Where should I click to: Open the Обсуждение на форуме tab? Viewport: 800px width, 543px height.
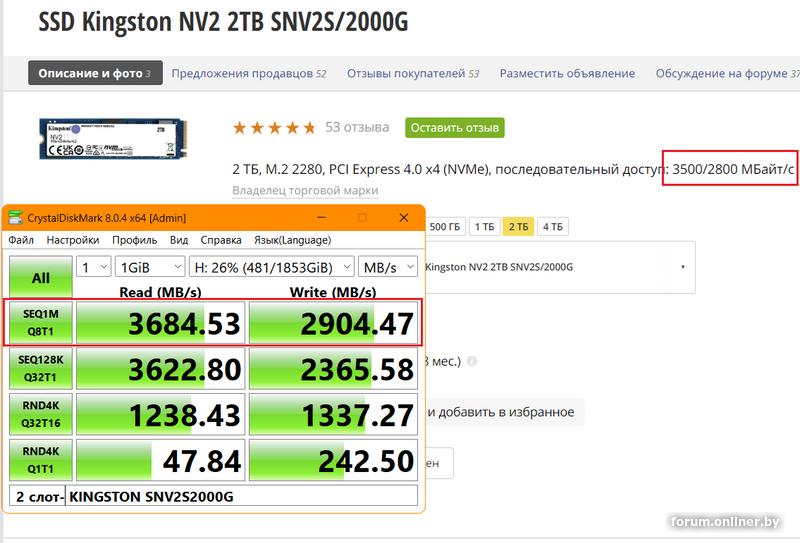728,73
